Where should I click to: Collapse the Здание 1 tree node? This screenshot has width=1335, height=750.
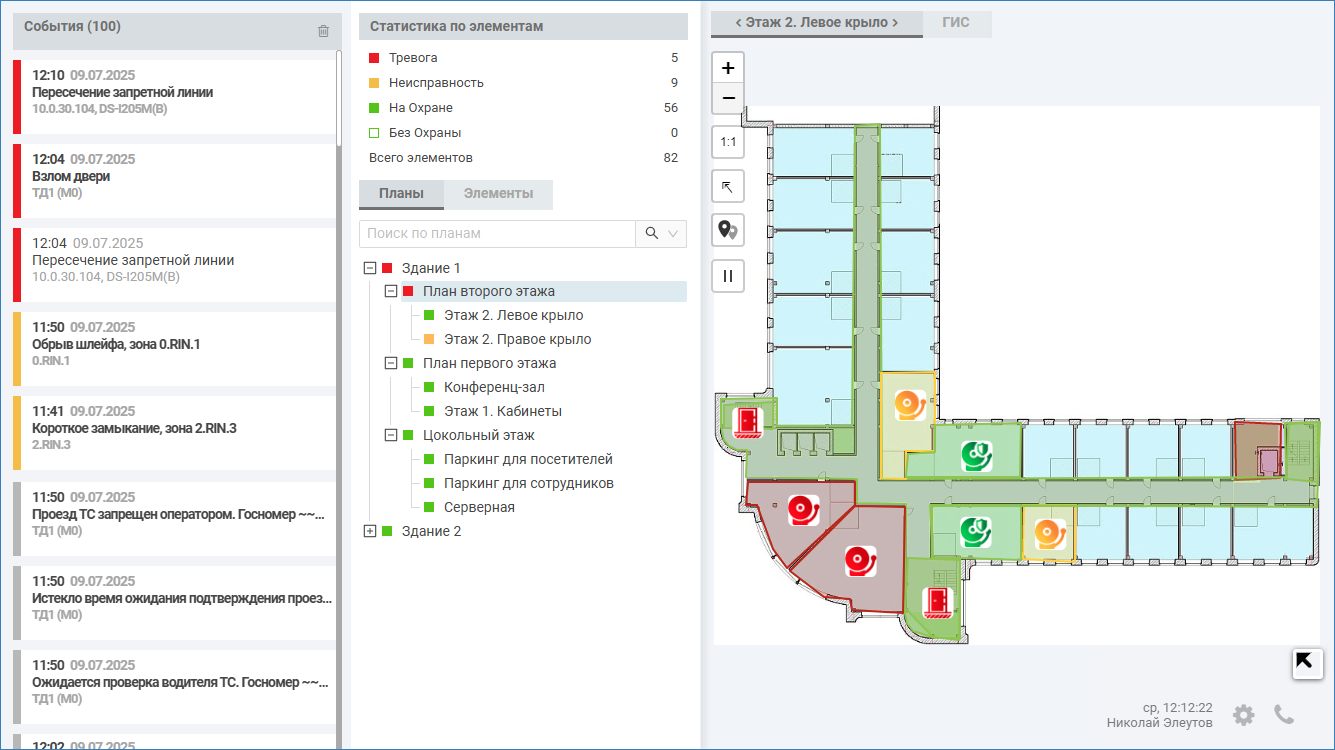(x=370, y=268)
